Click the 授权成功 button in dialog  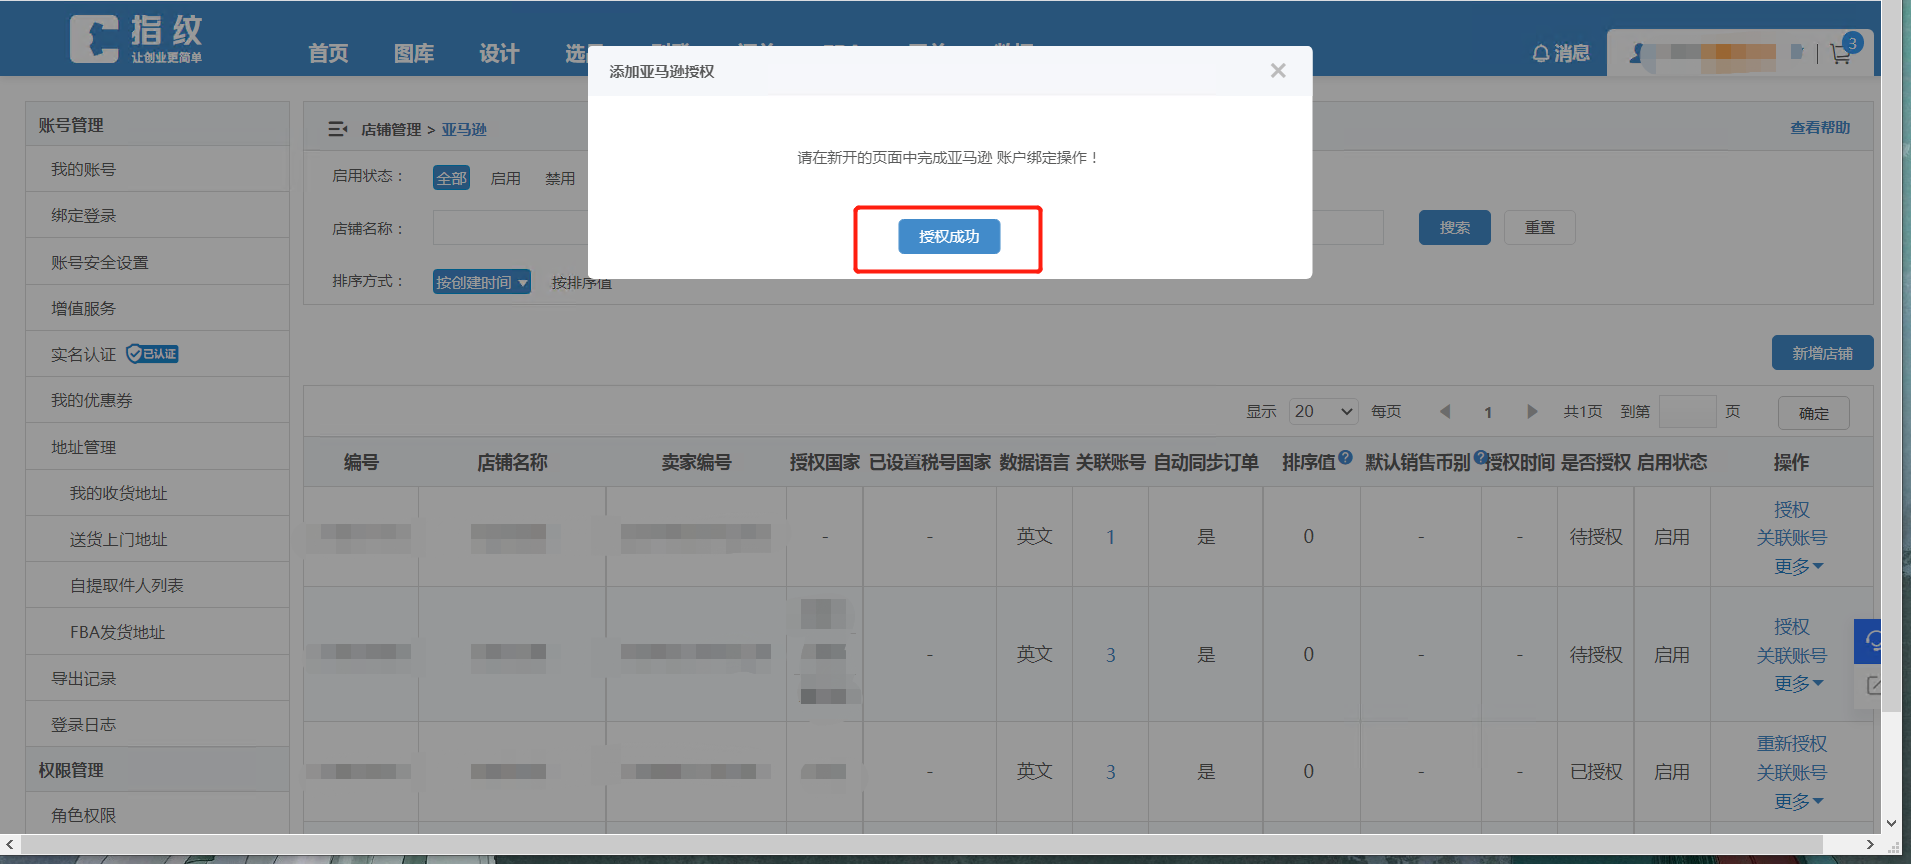click(948, 236)
